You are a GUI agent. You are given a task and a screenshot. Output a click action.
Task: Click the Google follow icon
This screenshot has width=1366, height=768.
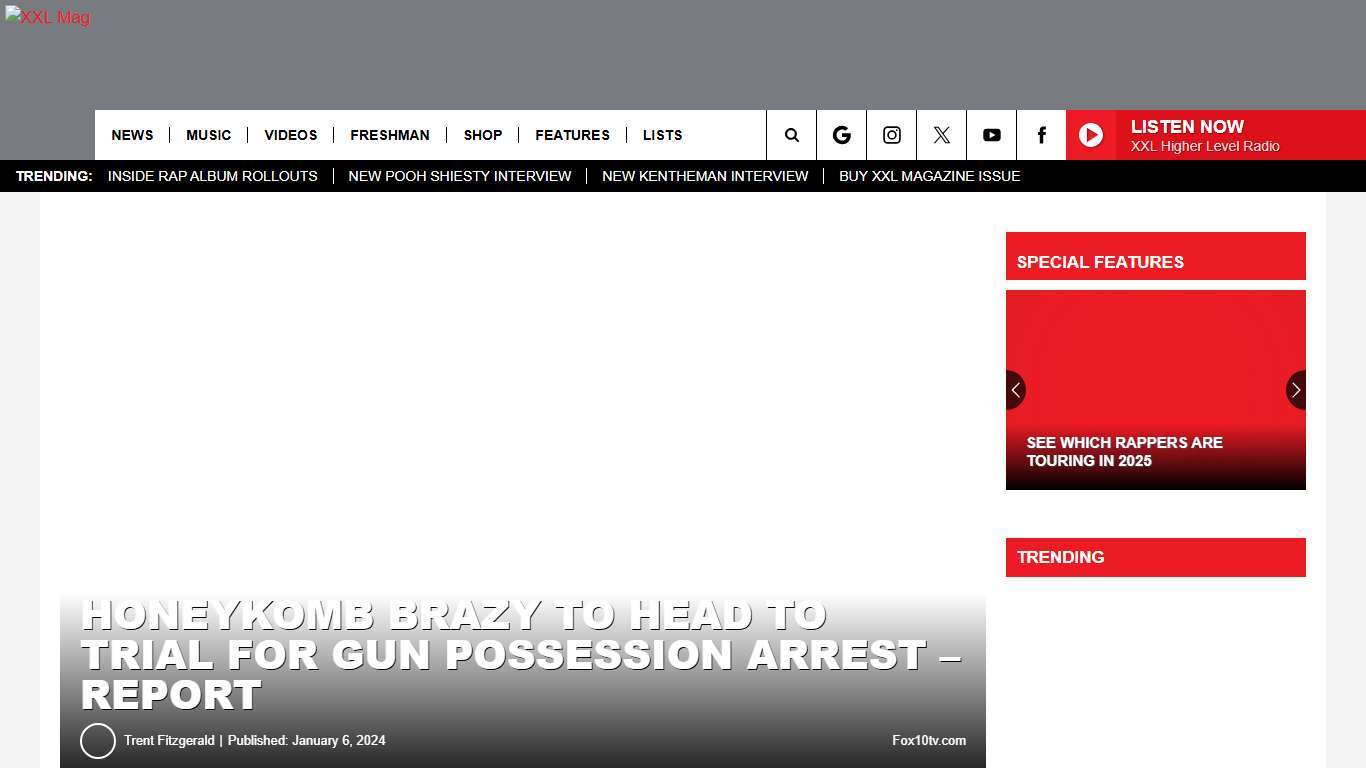point(841,135)
